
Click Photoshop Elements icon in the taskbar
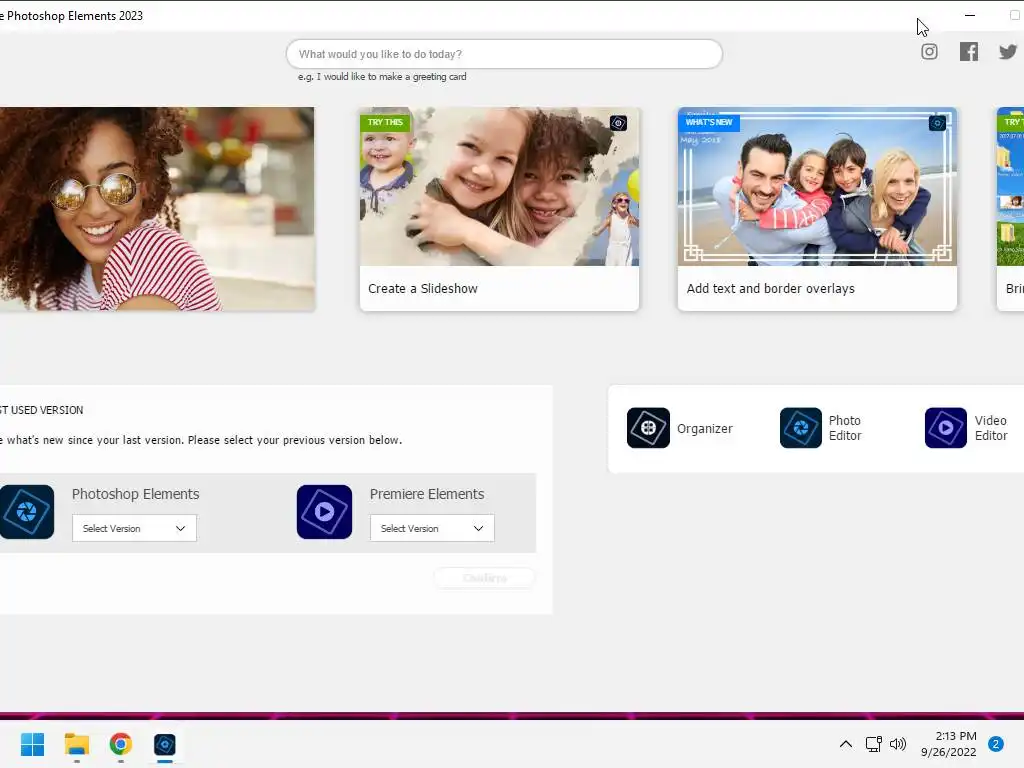[x=165, y=744]
